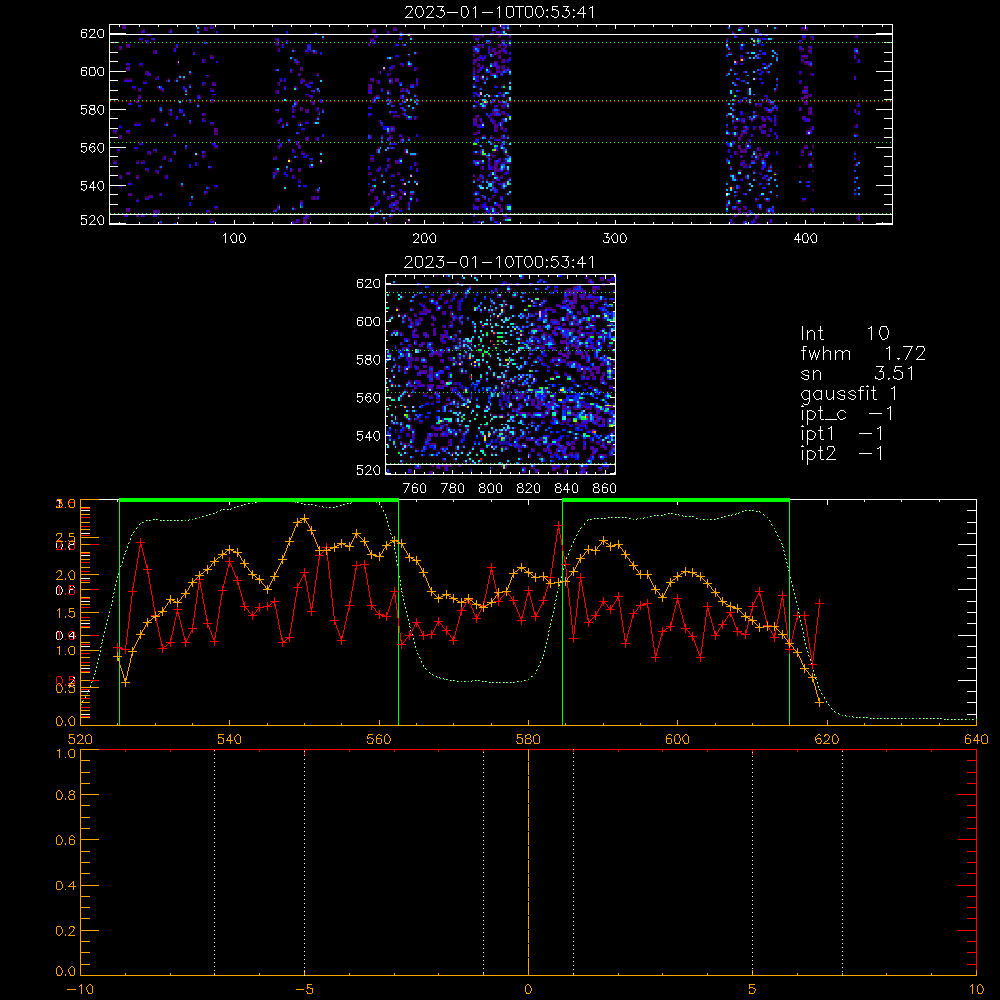Click the orange curve peak near 550
This screenshot has width=1000, height=1000.
304,518
